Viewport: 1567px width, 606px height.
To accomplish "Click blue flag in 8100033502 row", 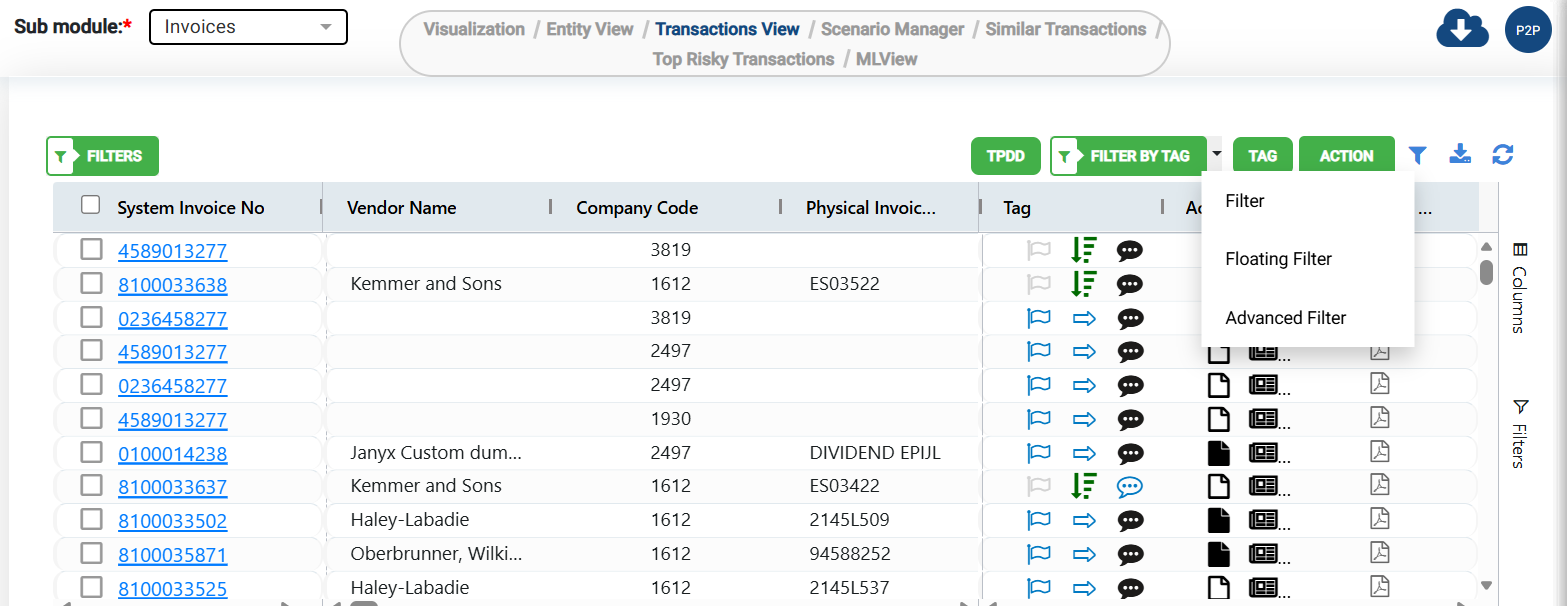I will tap(1040, 521).
